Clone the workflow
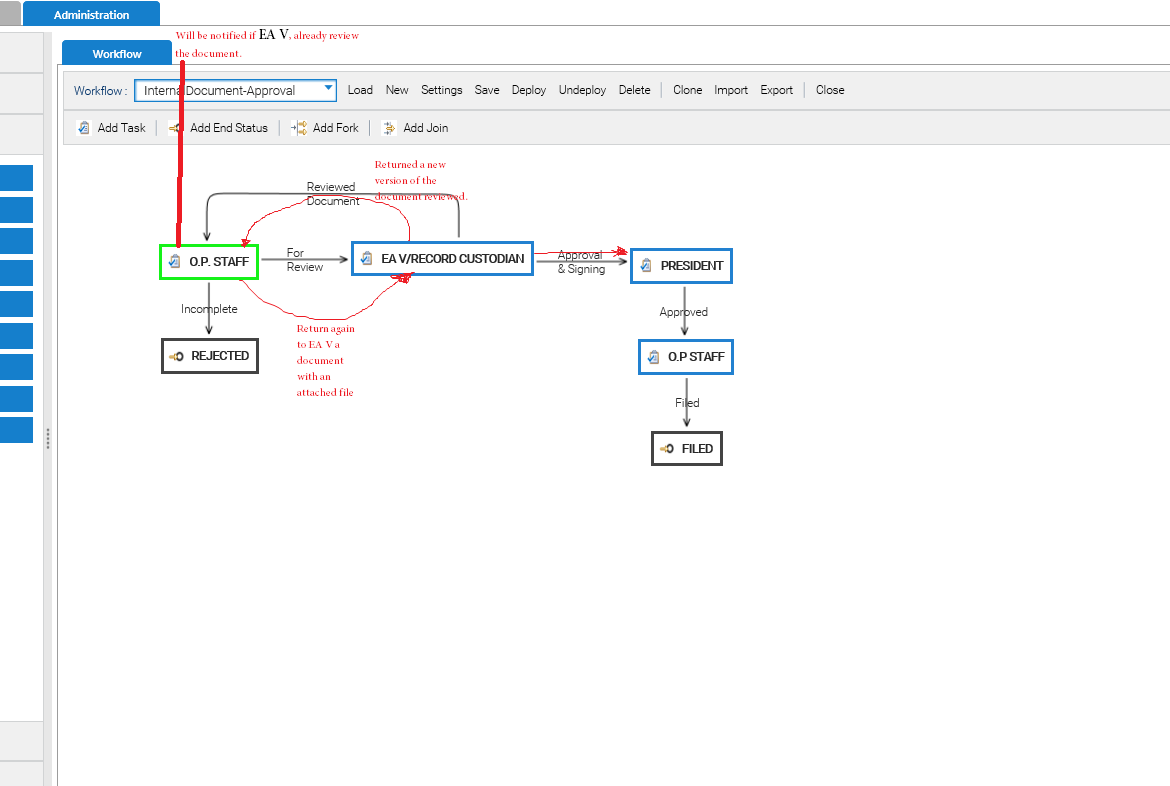1170x786 pixels. coord(687,90)
